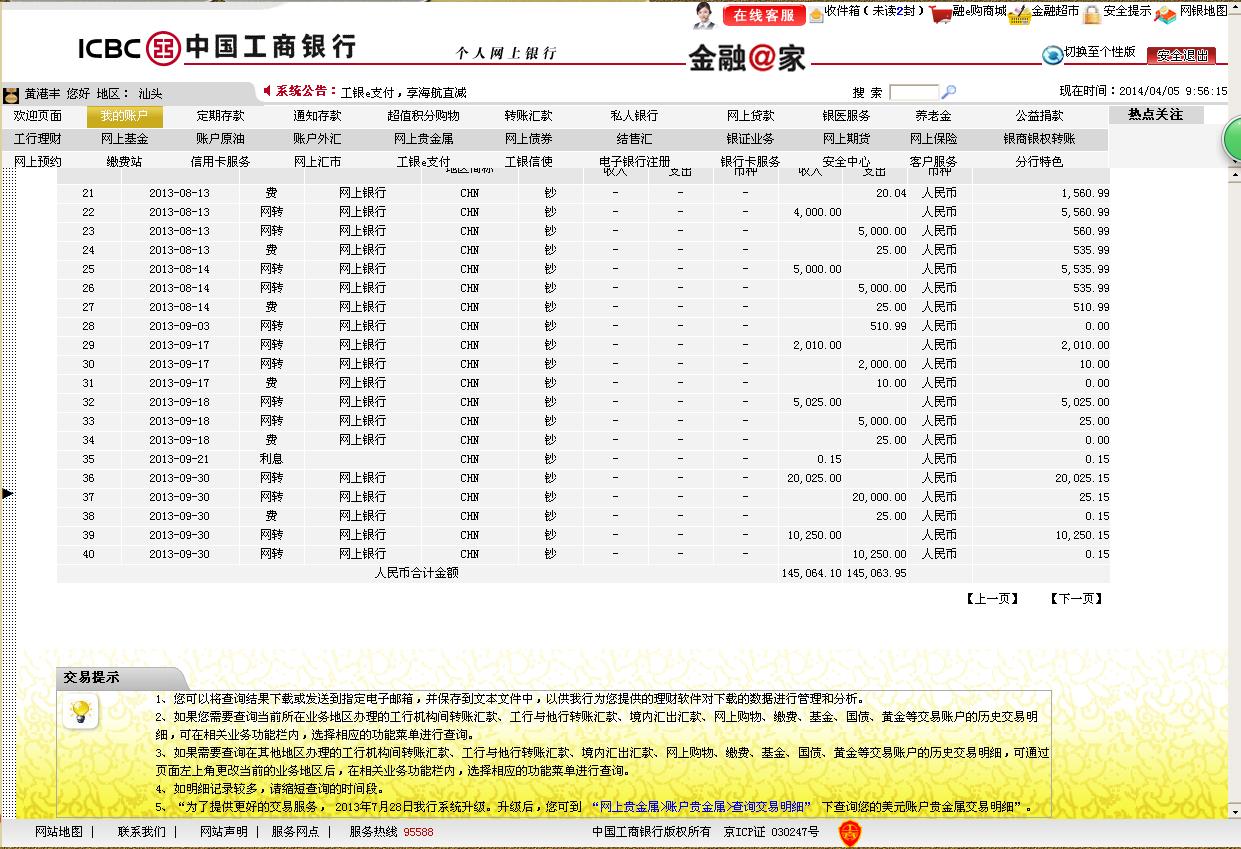Open 服务网点 footer link
The height and width of the screenshot is (849, 1241).
pos(295,831)
